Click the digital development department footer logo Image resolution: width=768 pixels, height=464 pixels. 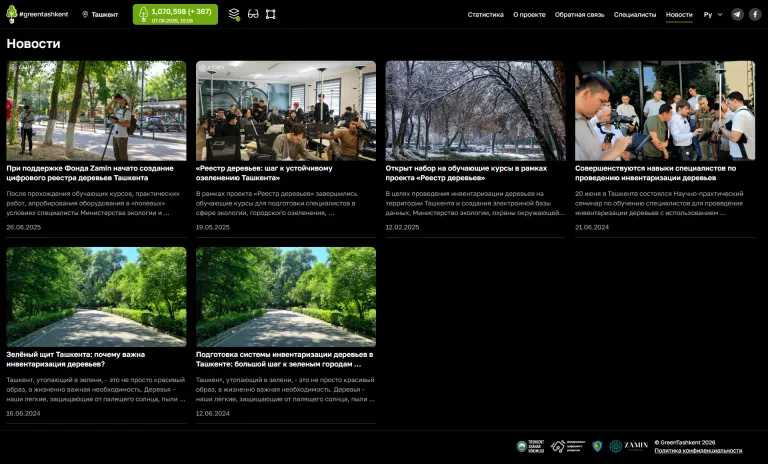(x=568, y=446)
